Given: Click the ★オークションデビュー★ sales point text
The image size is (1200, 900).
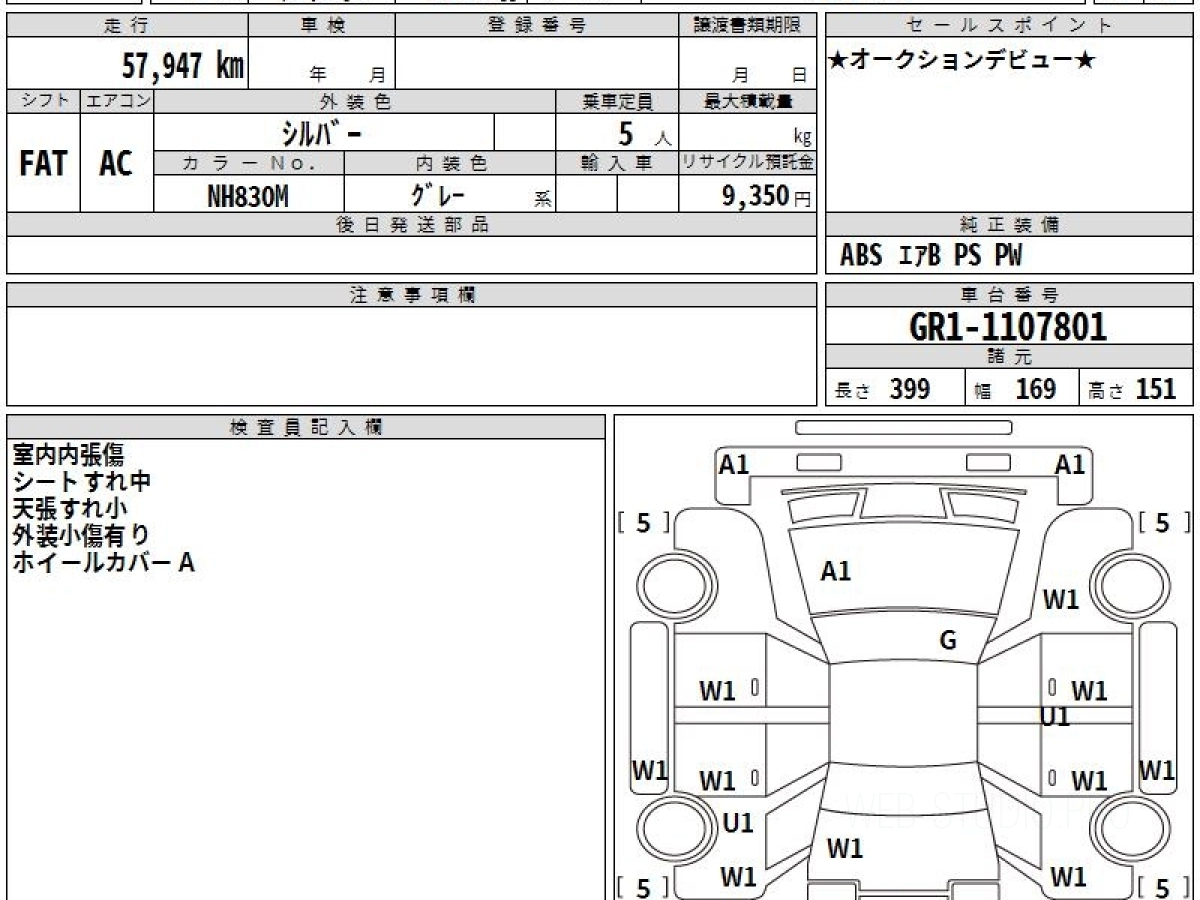Looking at the screenshot, I should (x=962, y=61).
